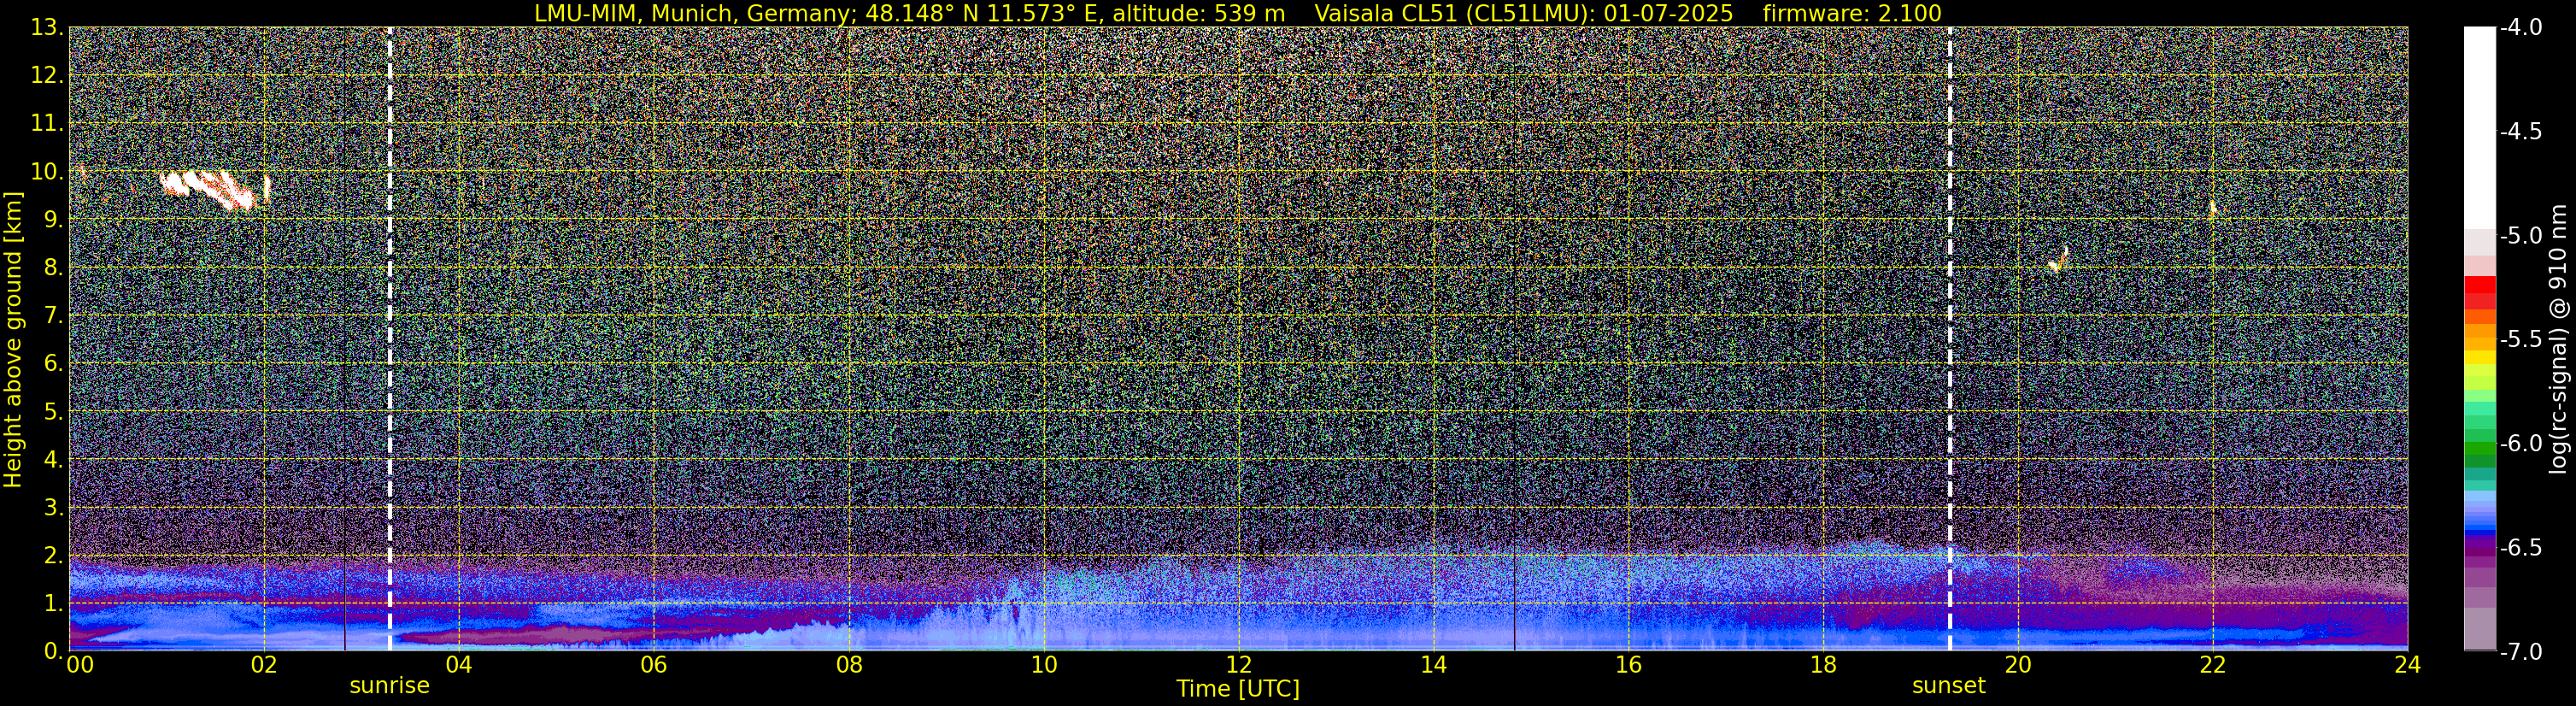Click the height axis tick '4.'
Image resolution: width=2576 pixels, height=706 pixels.
coord(53,460)
